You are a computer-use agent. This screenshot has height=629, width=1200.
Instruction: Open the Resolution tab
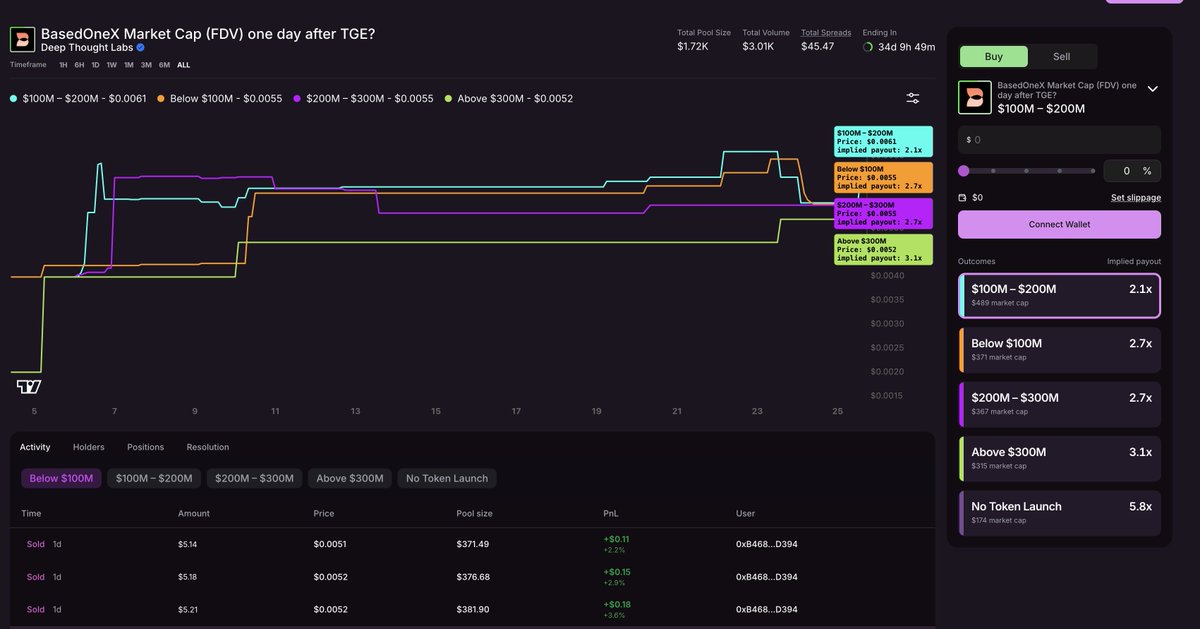[208, 447]
